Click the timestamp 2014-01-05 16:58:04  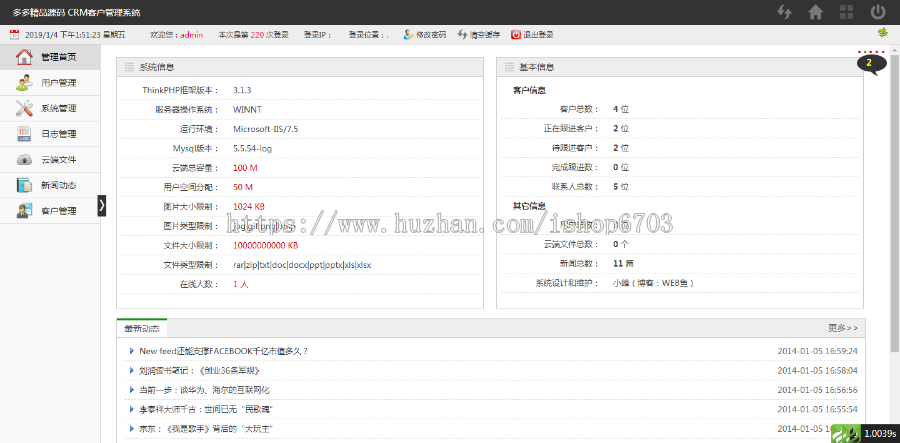[x=817, y=371]
